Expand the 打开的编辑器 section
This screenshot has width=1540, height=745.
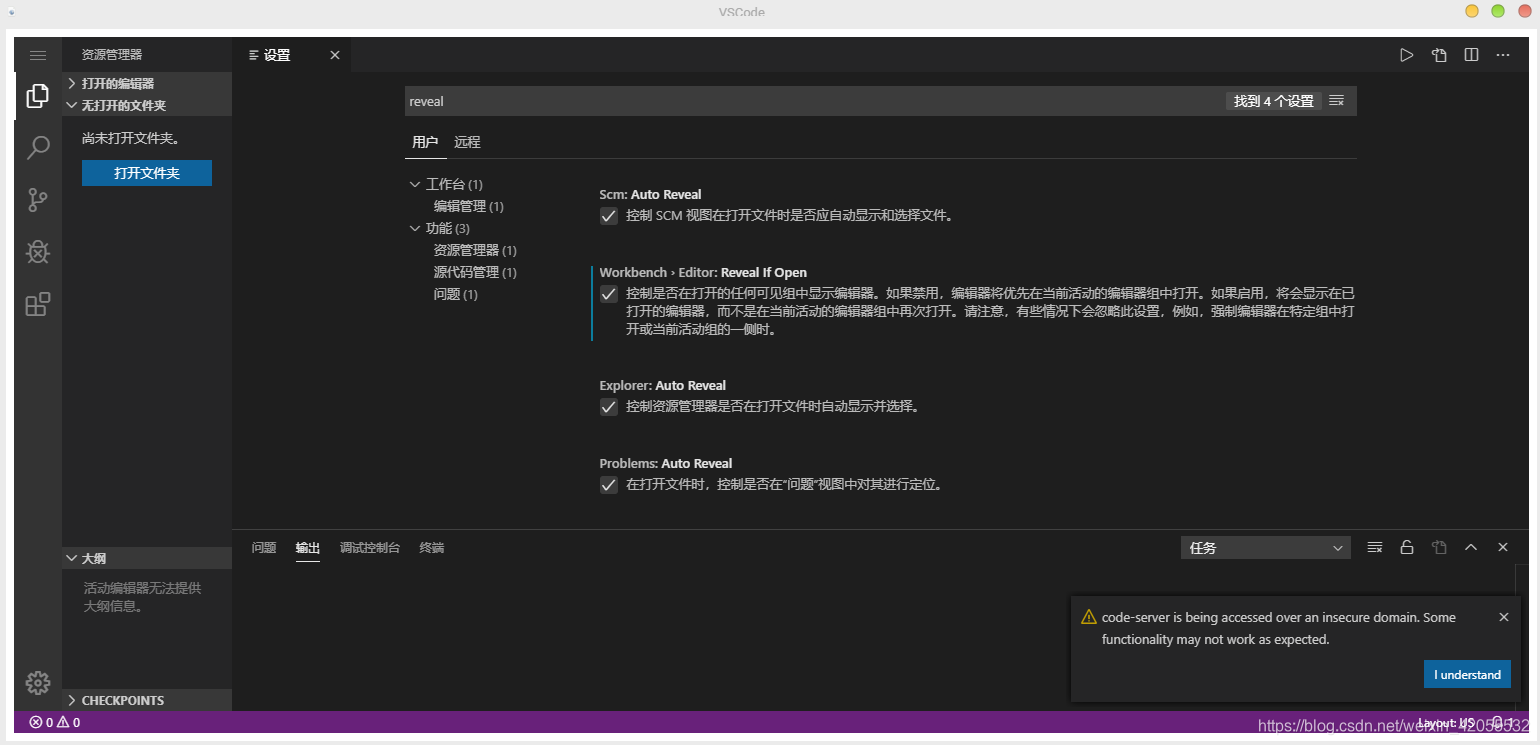[147, 83]
